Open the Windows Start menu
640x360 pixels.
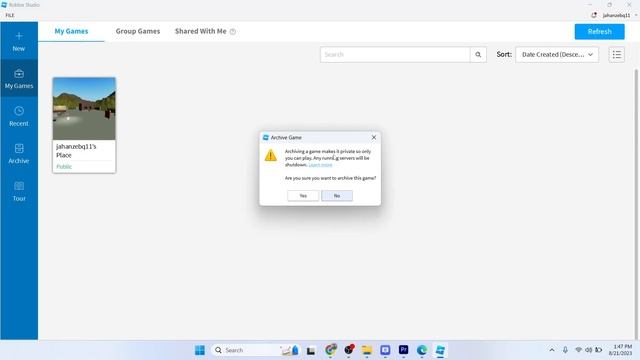tap(200, 350)
